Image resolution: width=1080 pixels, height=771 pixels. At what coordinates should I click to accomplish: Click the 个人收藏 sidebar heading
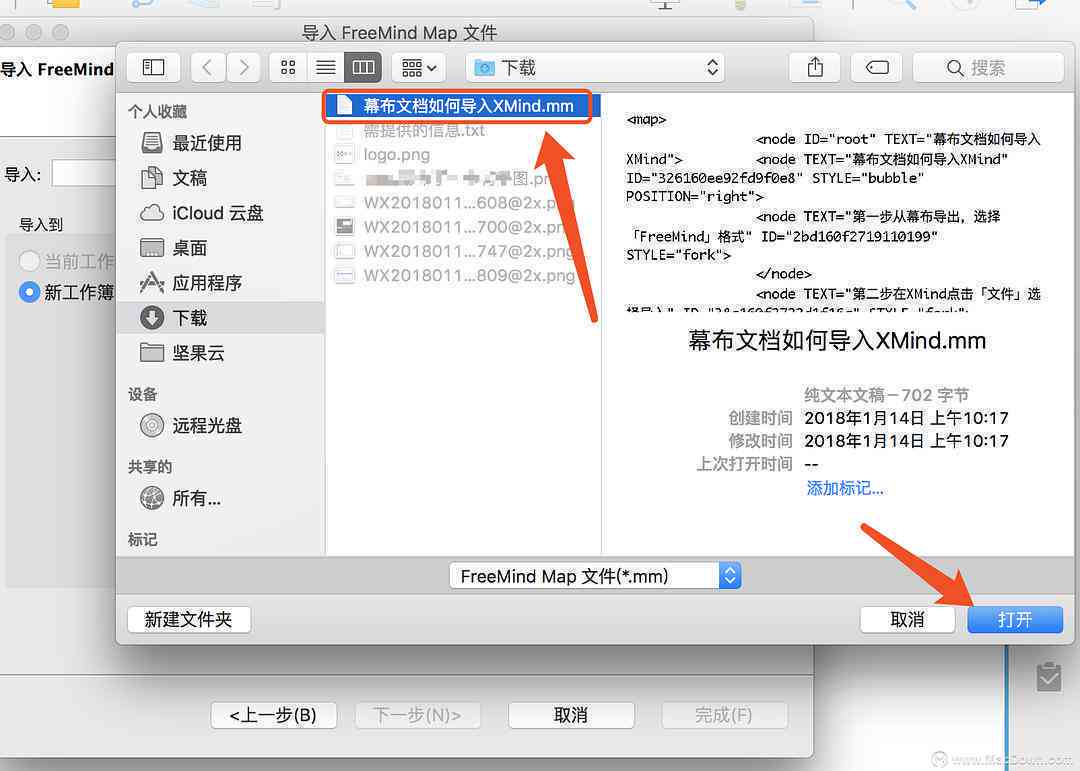[x=158, y=112]
